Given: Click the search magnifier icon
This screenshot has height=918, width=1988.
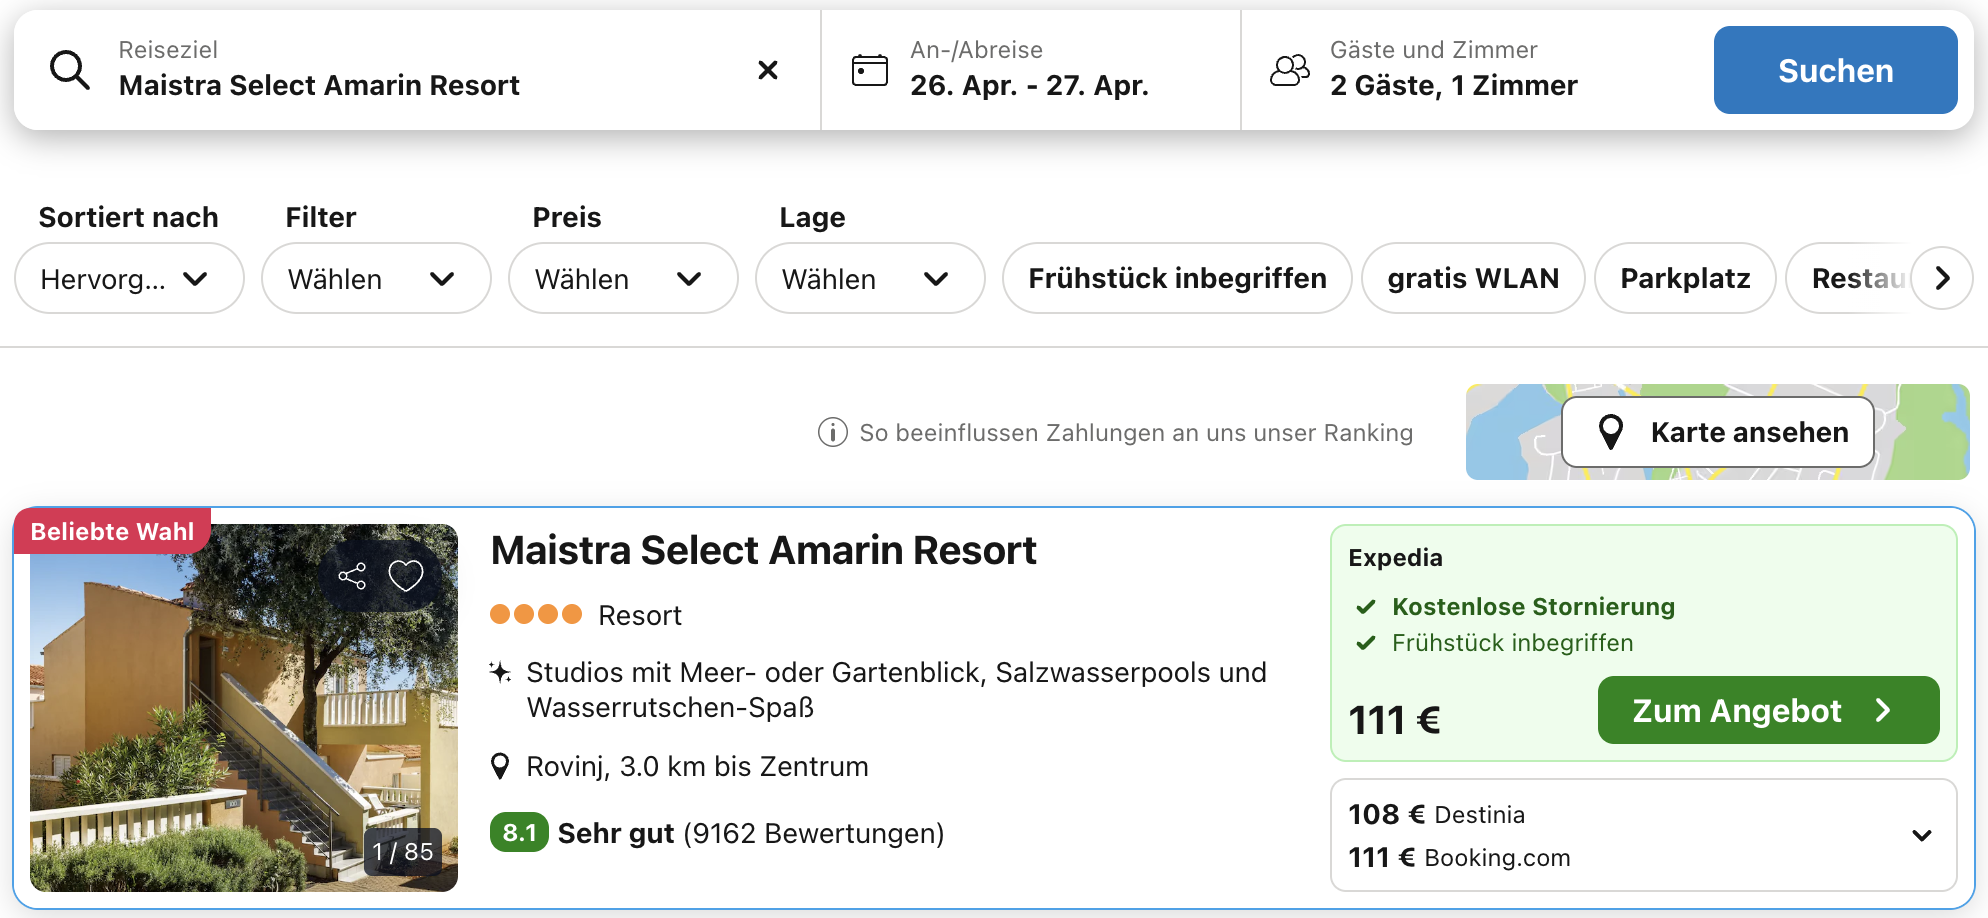Looking at the screenshot, I should [70, 71].
